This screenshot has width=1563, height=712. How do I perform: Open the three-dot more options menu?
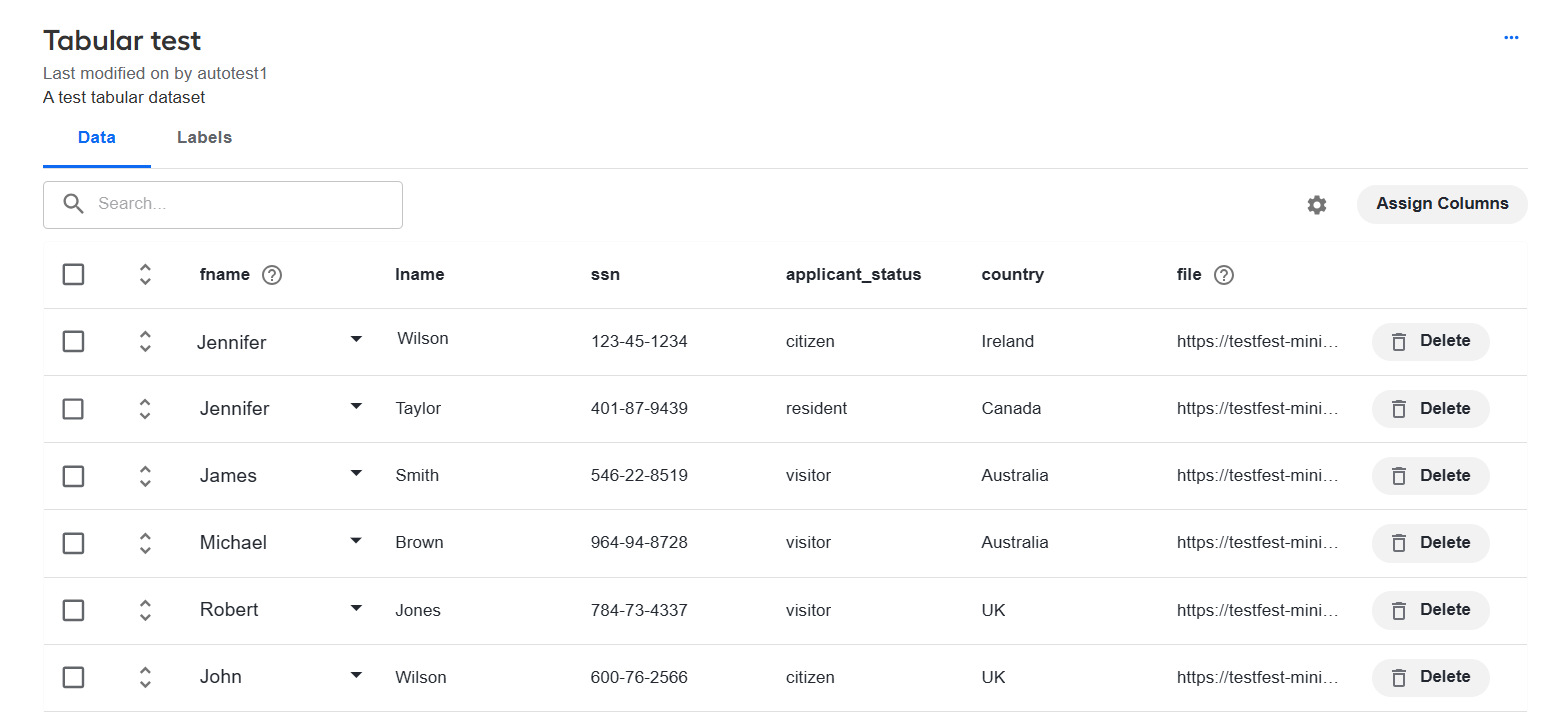[1511, 38]
